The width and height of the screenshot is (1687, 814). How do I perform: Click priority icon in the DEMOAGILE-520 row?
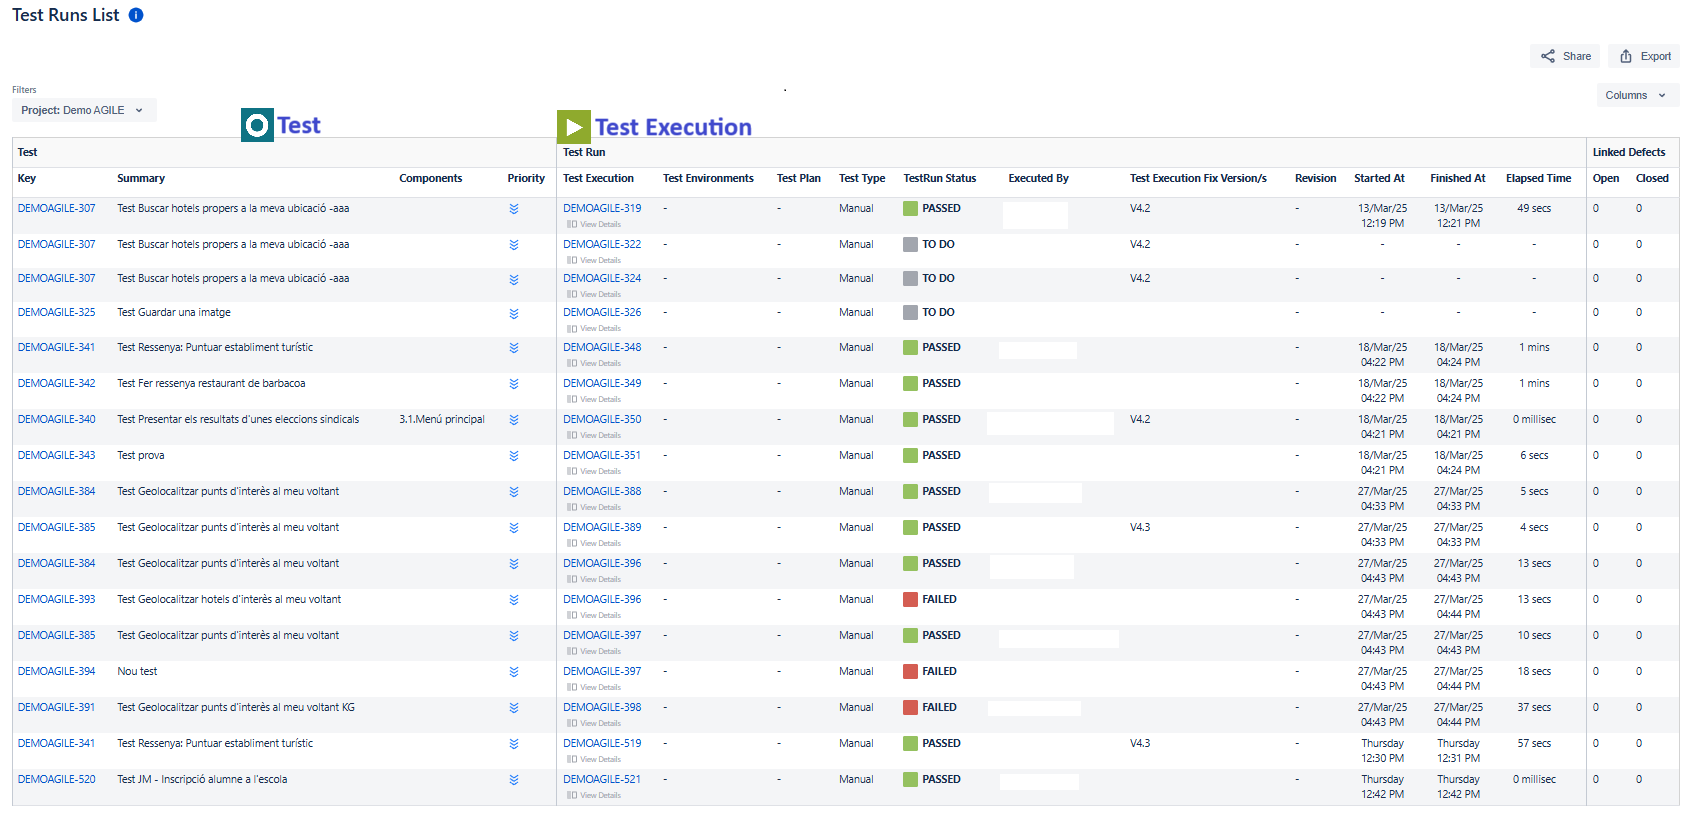click(514, 780)
